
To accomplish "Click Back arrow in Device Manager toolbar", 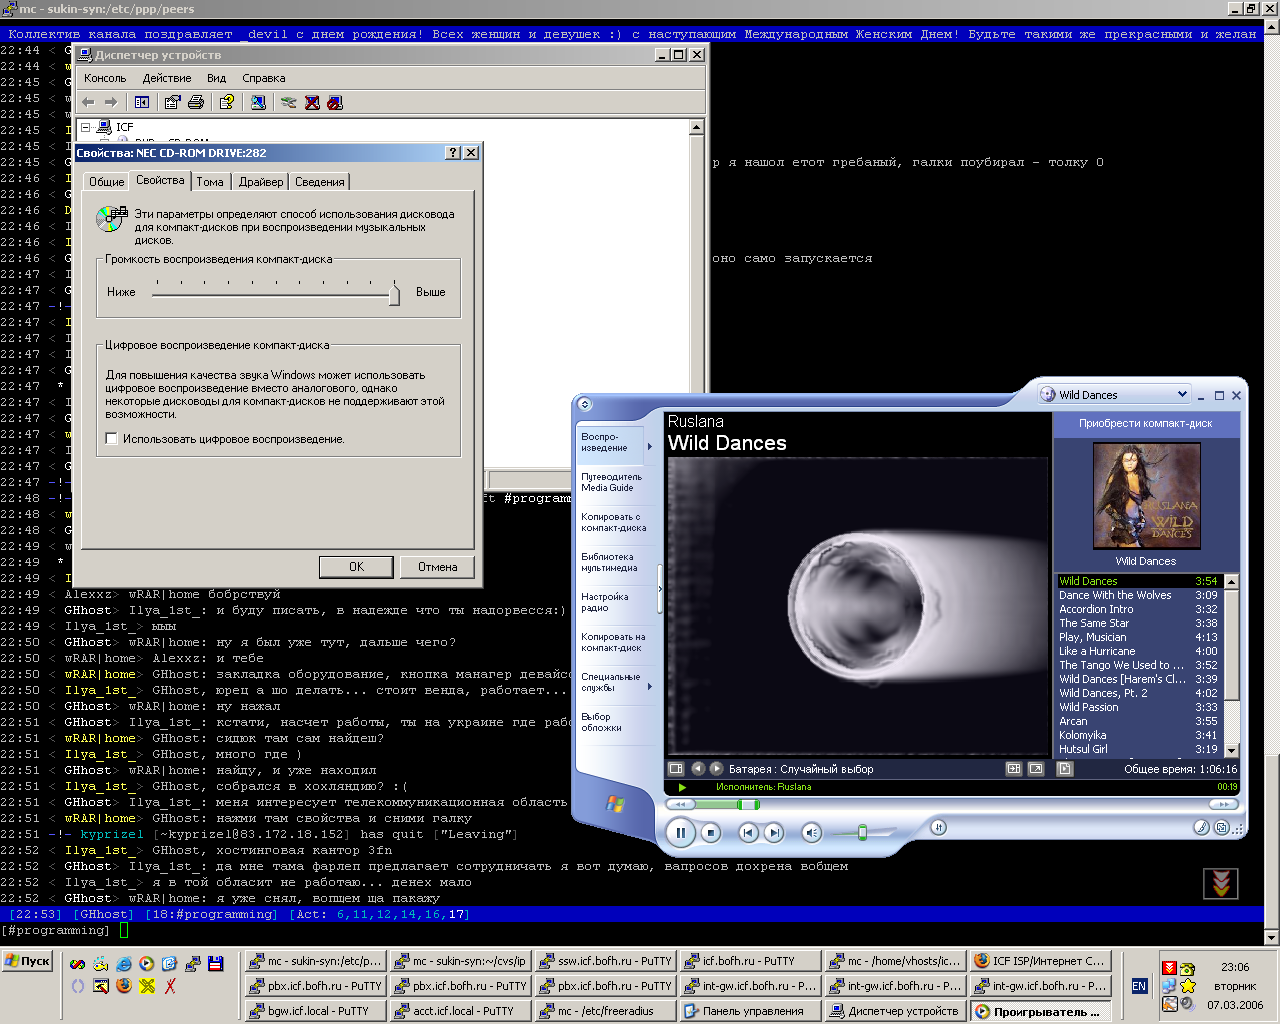I will 88,102.
